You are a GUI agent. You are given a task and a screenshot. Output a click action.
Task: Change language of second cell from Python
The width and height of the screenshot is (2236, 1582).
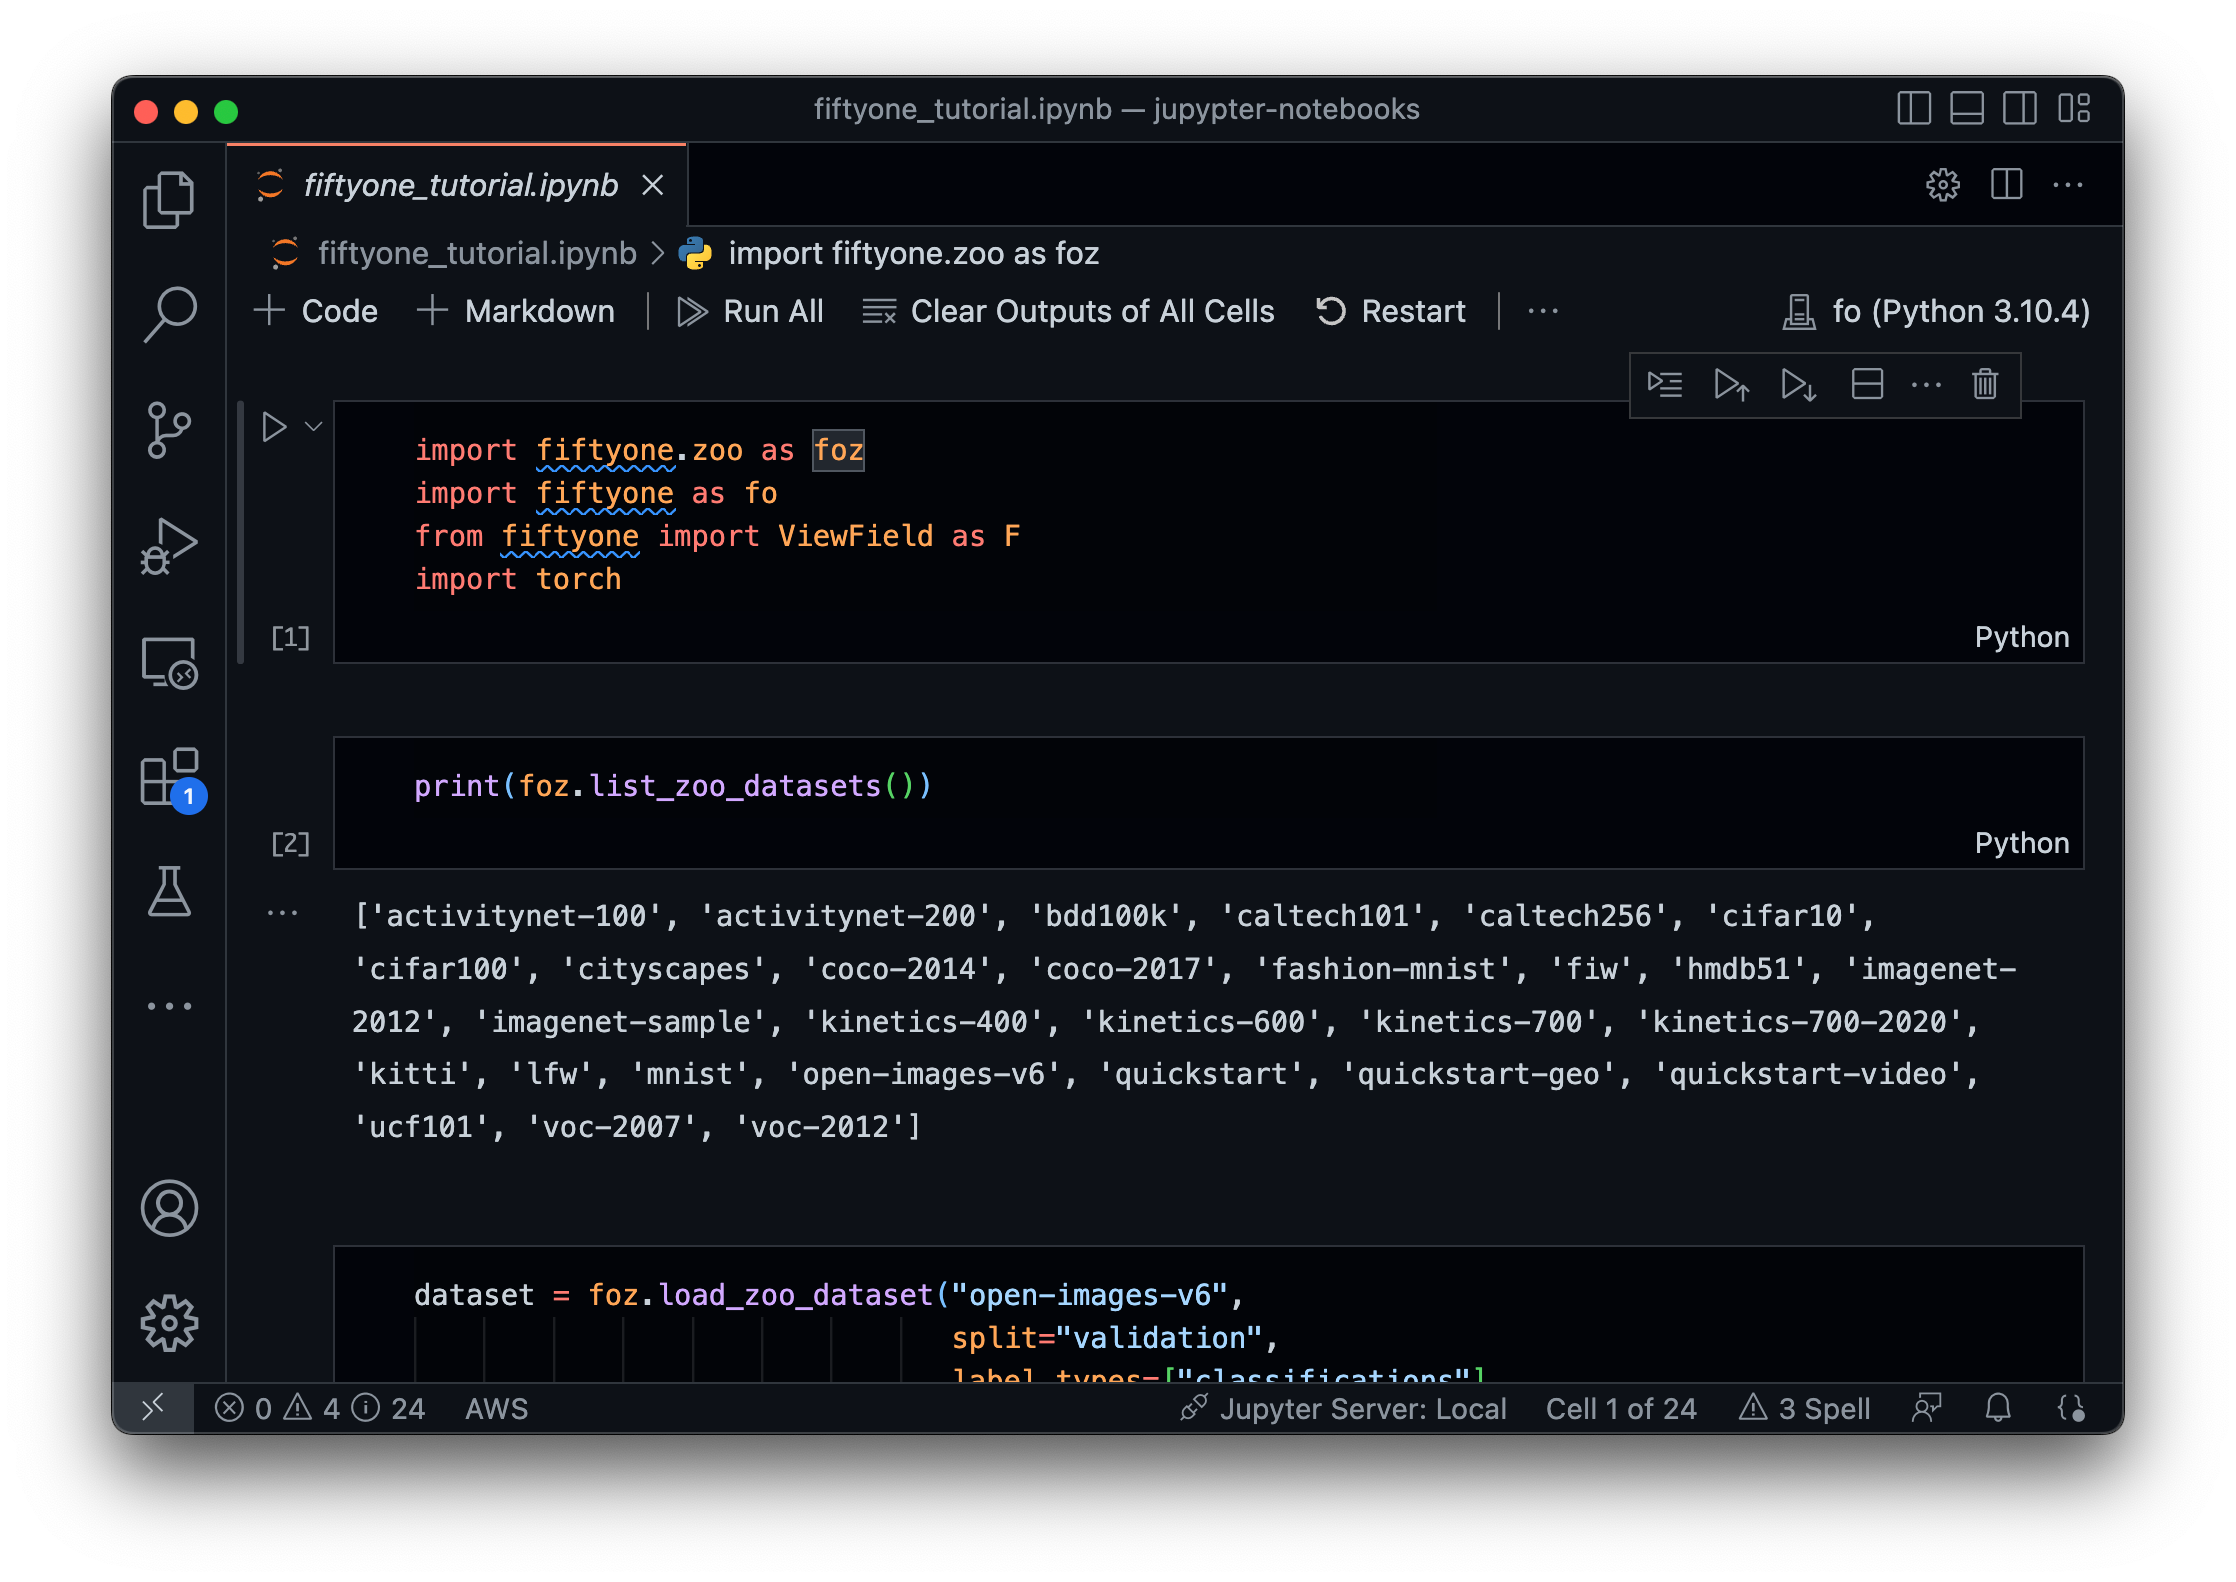pyautogui.click(x=2021, y=843)
